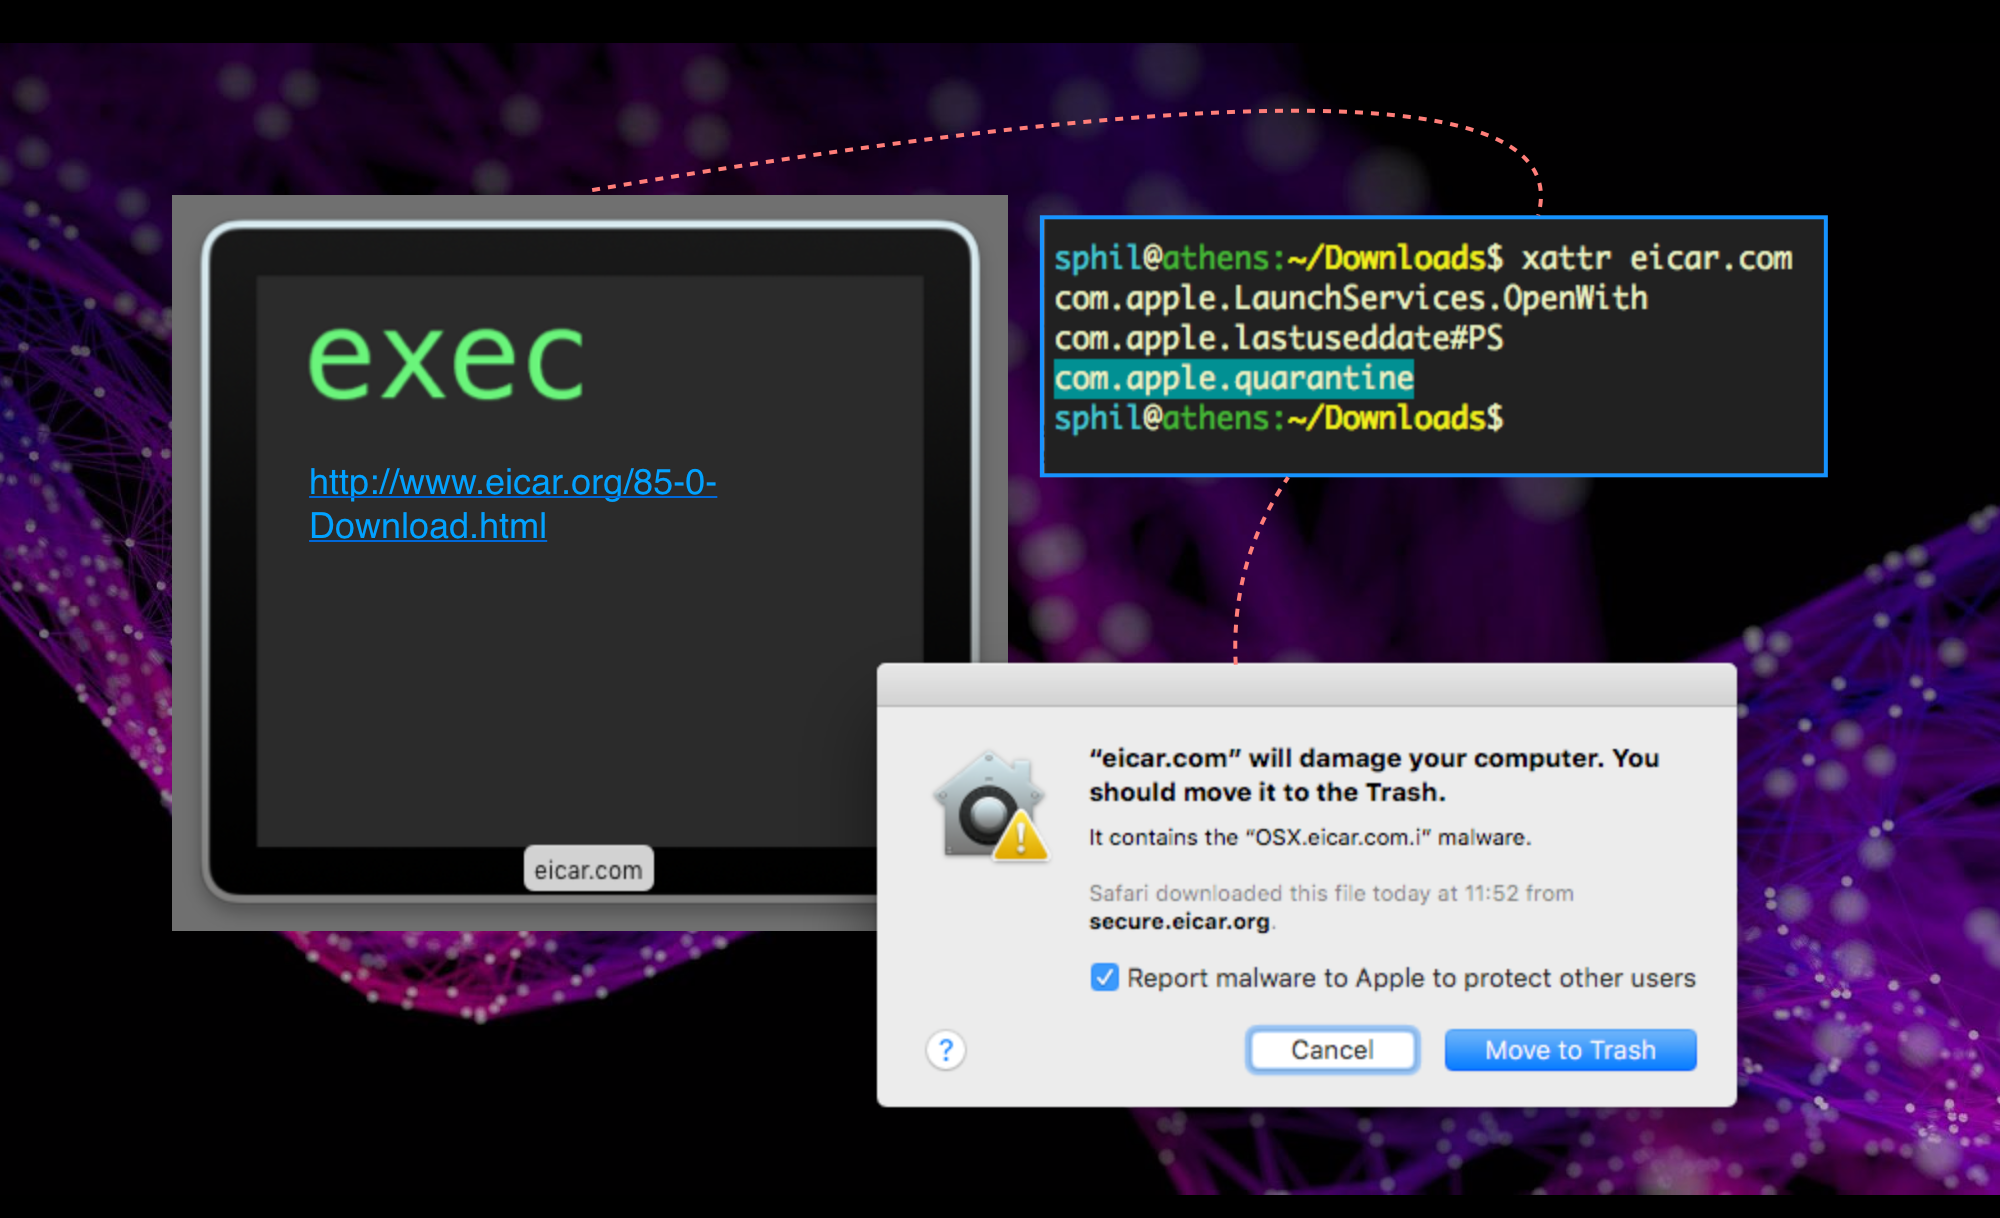Enable Report malware to protect other users
Screen dimensions: 2000x1218
[x=1103, y=977]
